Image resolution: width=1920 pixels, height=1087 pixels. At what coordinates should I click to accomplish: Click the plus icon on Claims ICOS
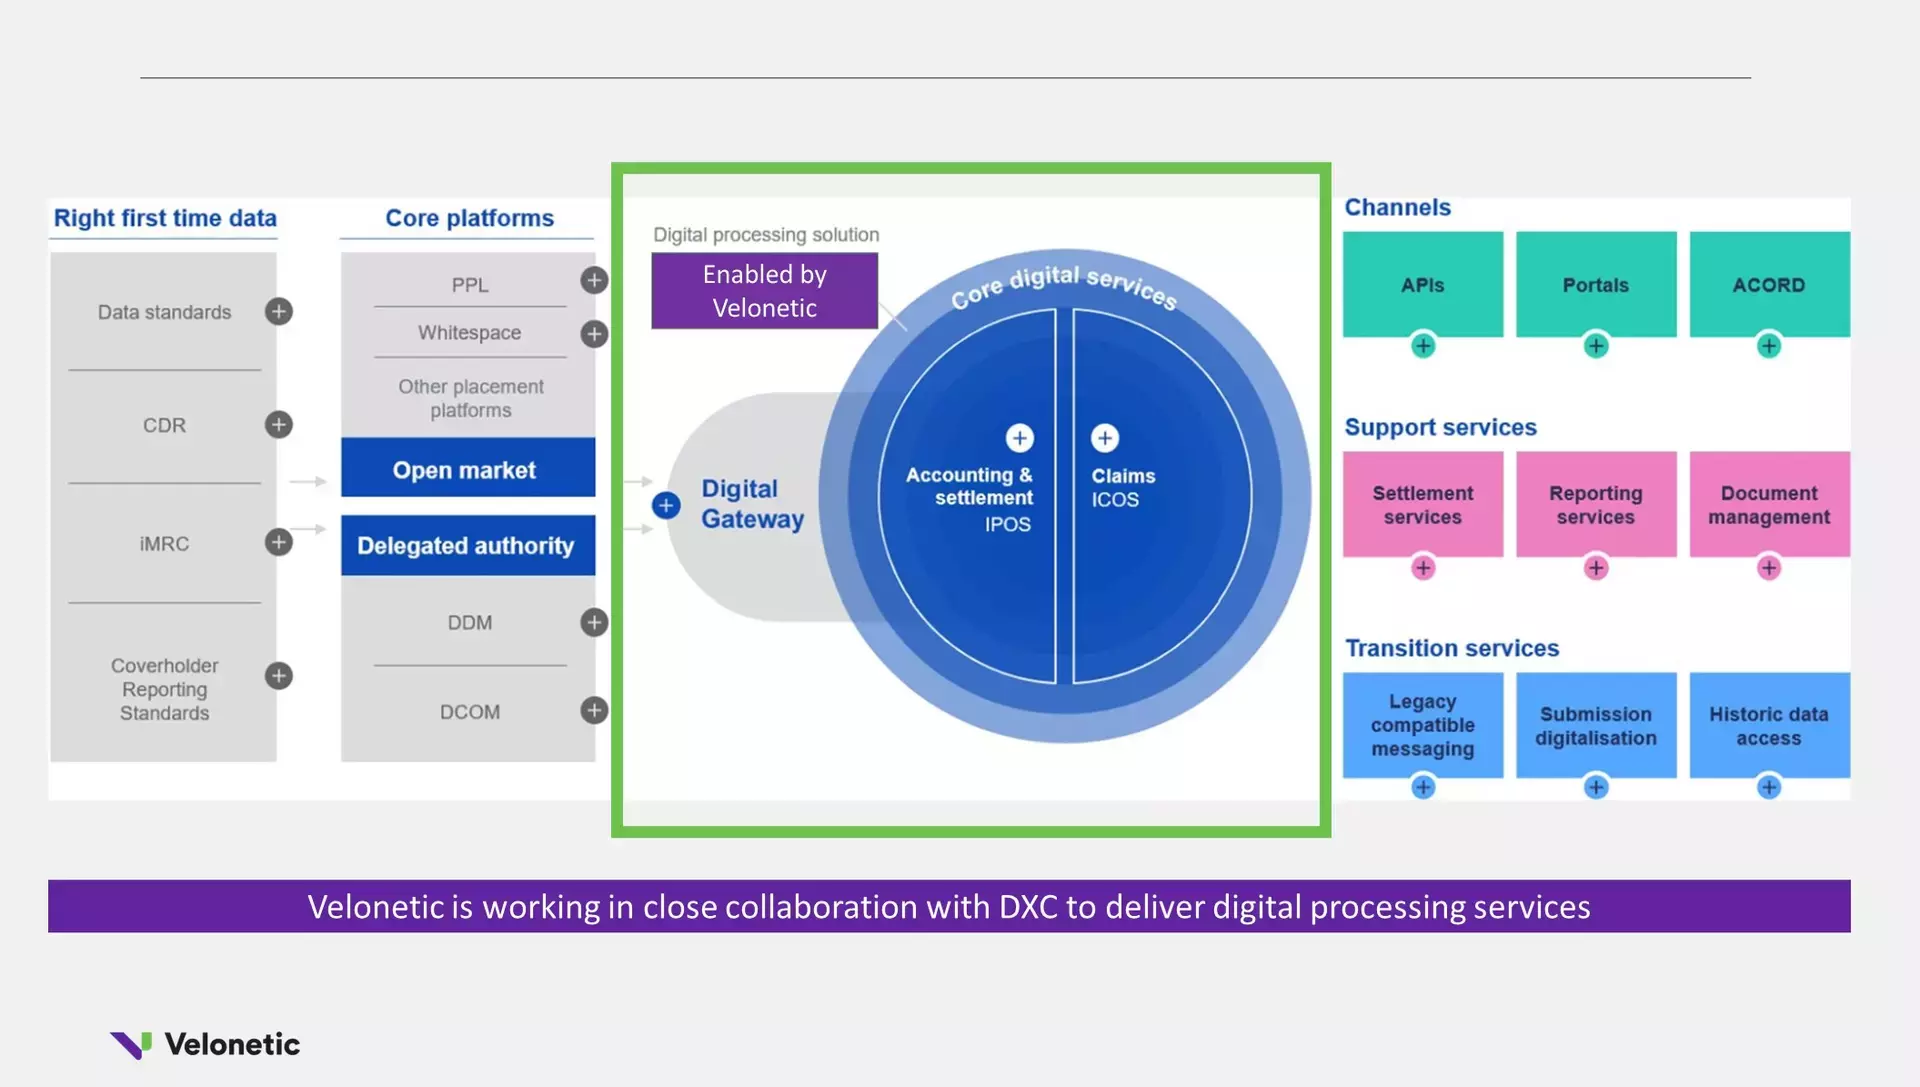1104,437
